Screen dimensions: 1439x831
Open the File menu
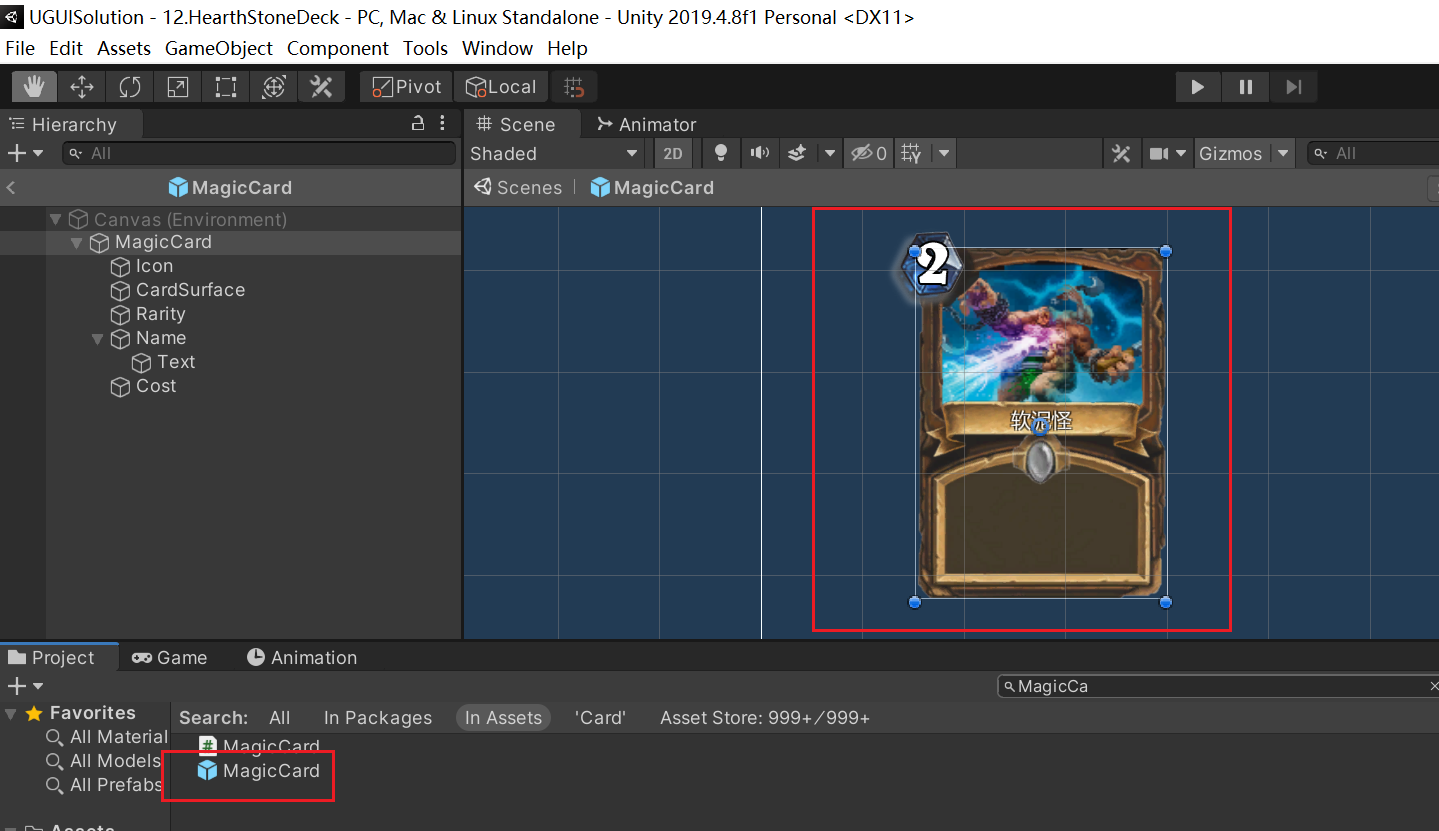(20, 48)
